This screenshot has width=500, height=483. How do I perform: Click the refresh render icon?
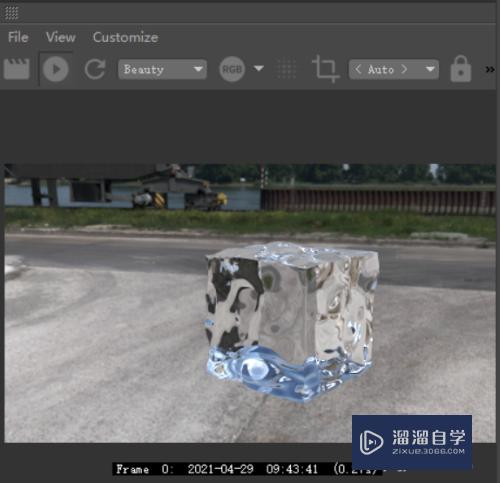click(95, 69)
